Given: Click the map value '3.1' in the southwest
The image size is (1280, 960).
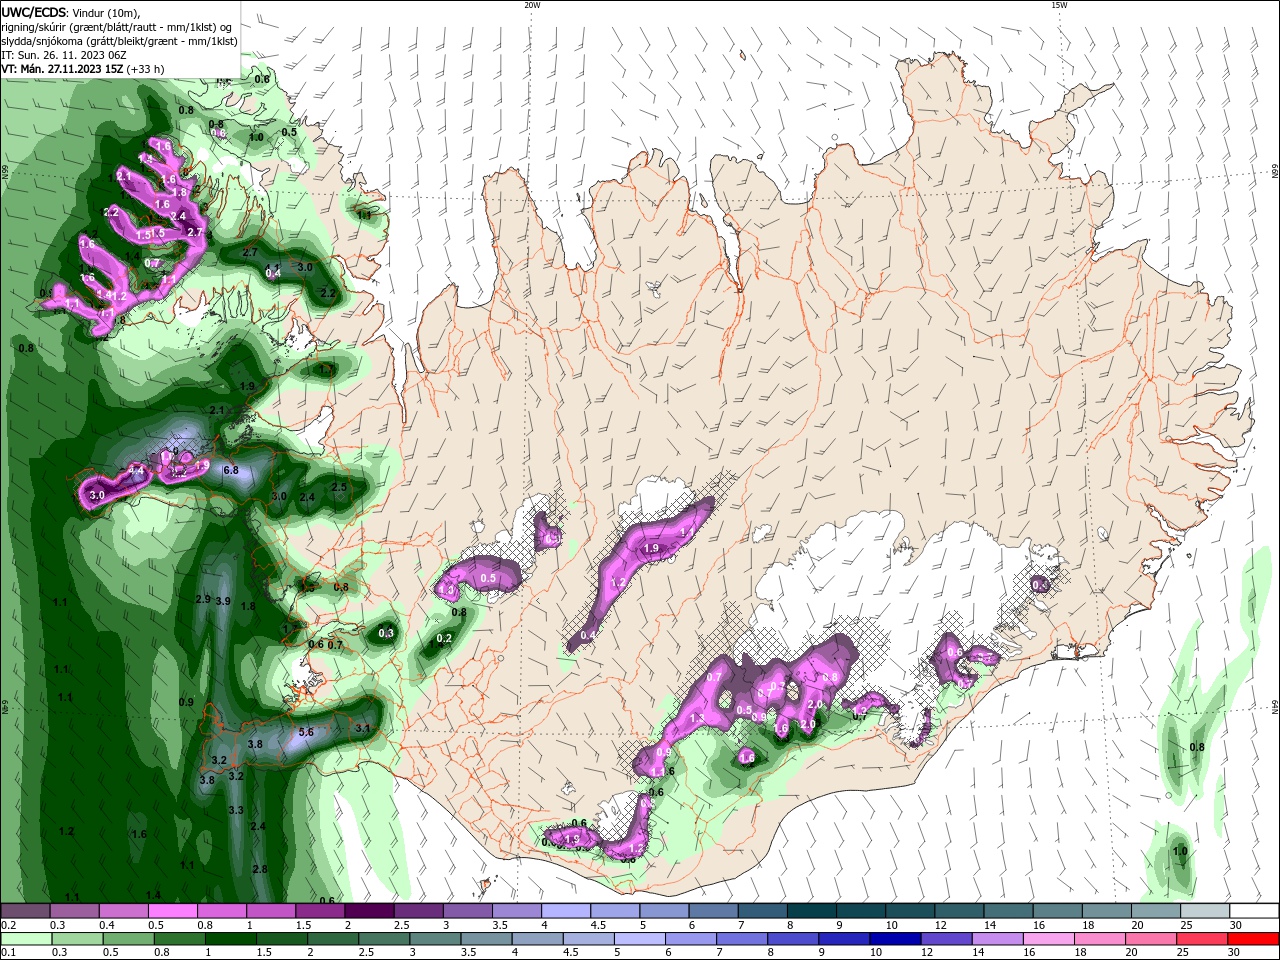Looking at the screenshot, I should (363, 729).
